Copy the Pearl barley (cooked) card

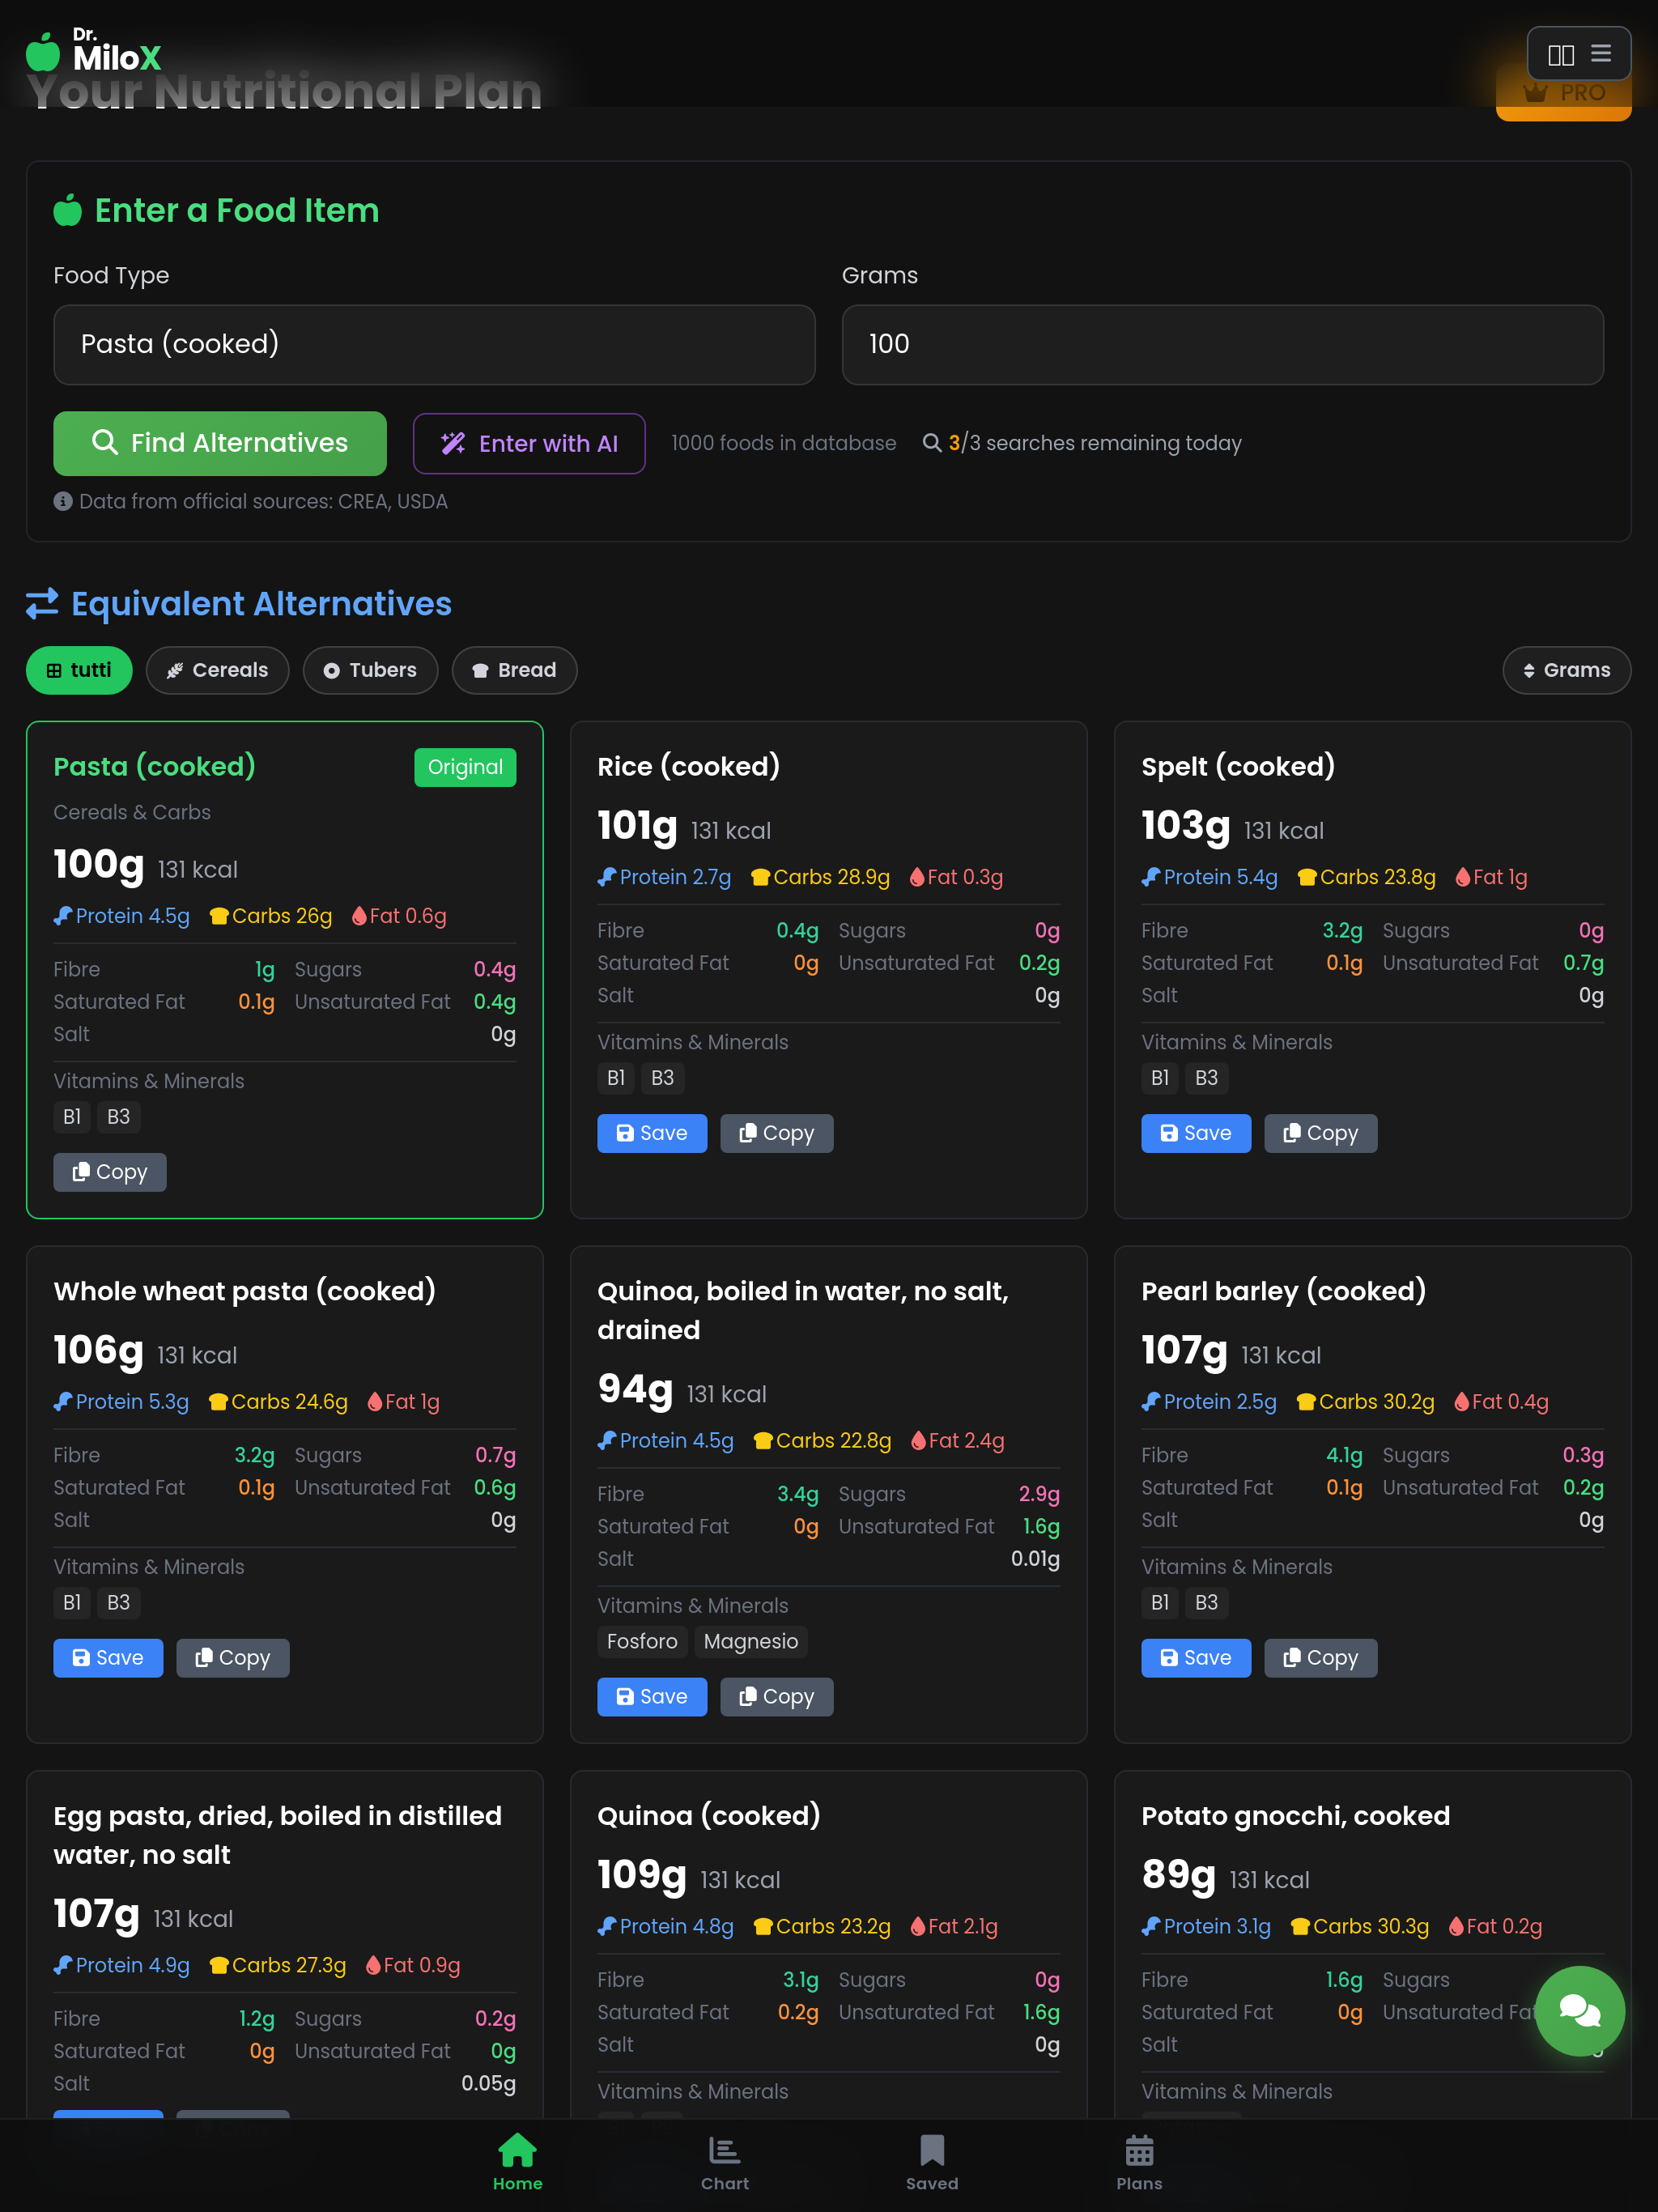pos(1320,1658)
